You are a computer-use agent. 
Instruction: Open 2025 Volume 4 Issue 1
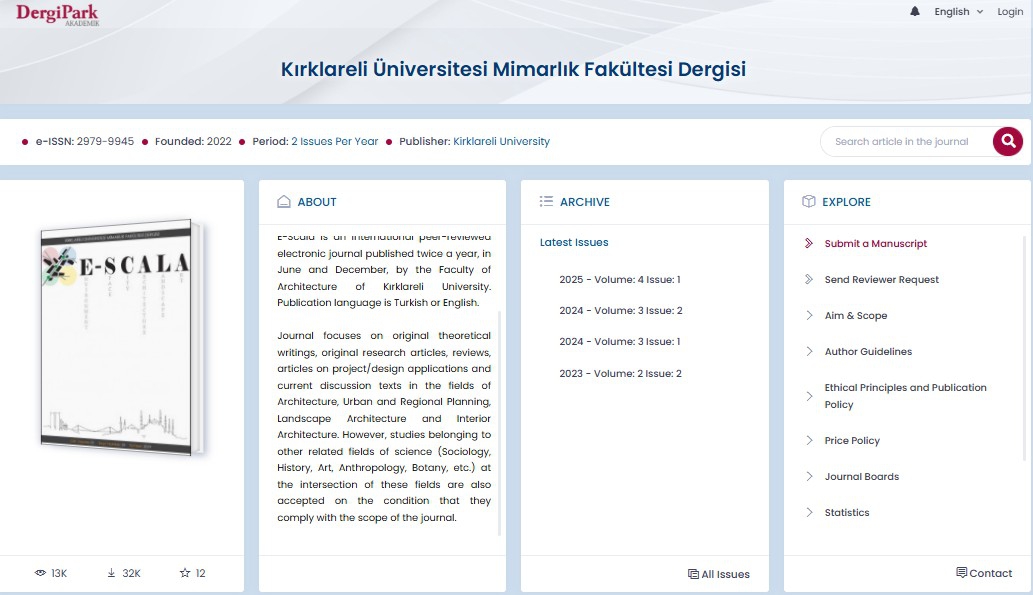pos(619,280)
